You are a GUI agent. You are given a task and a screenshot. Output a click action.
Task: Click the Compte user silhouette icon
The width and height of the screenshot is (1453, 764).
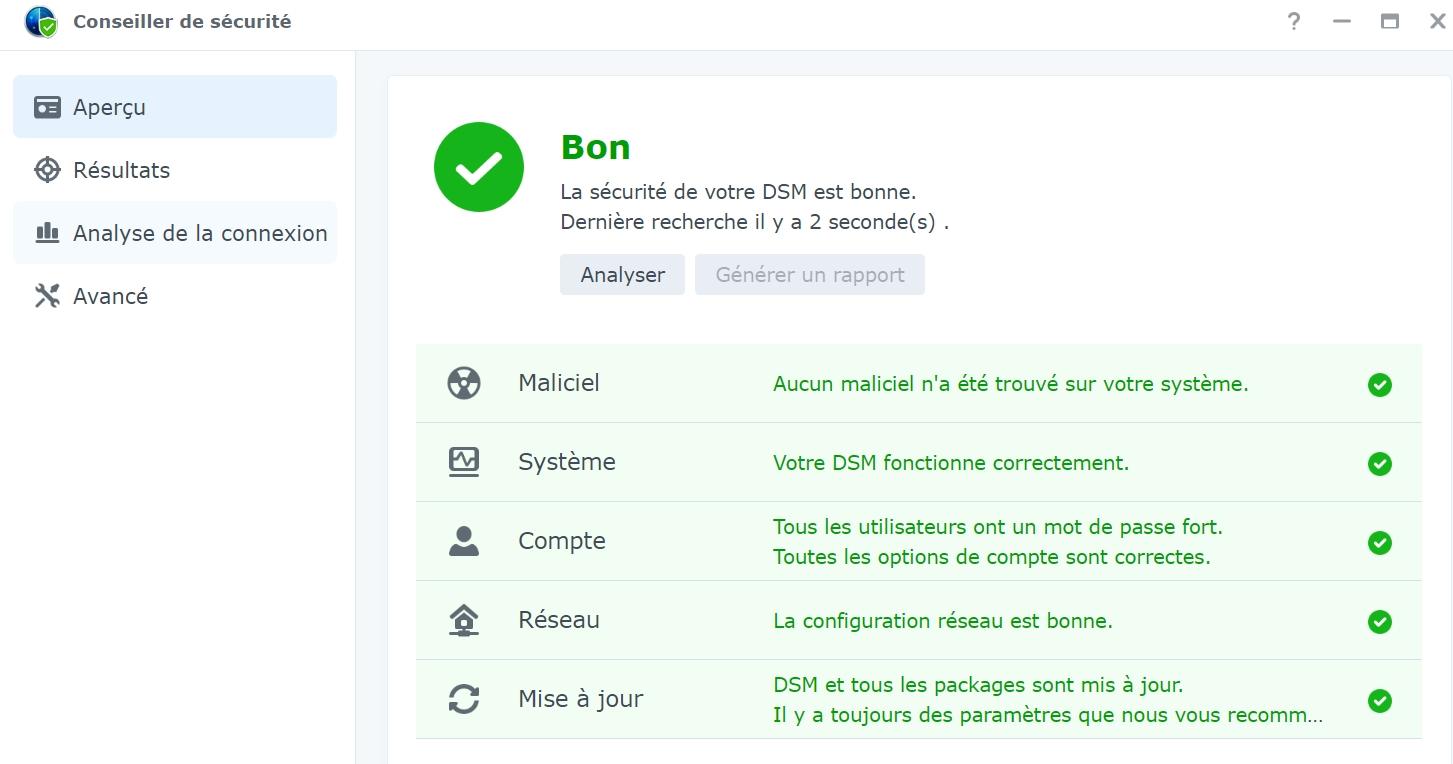[464, 541]
